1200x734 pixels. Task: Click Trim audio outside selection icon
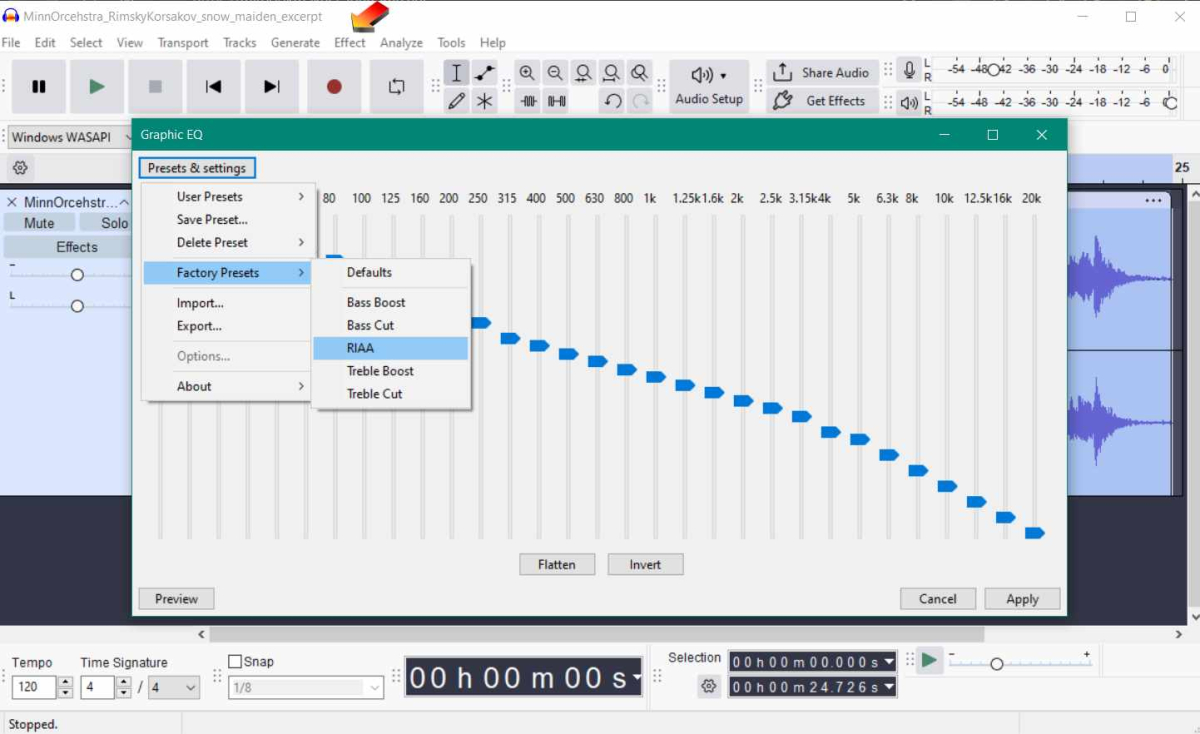529,101
